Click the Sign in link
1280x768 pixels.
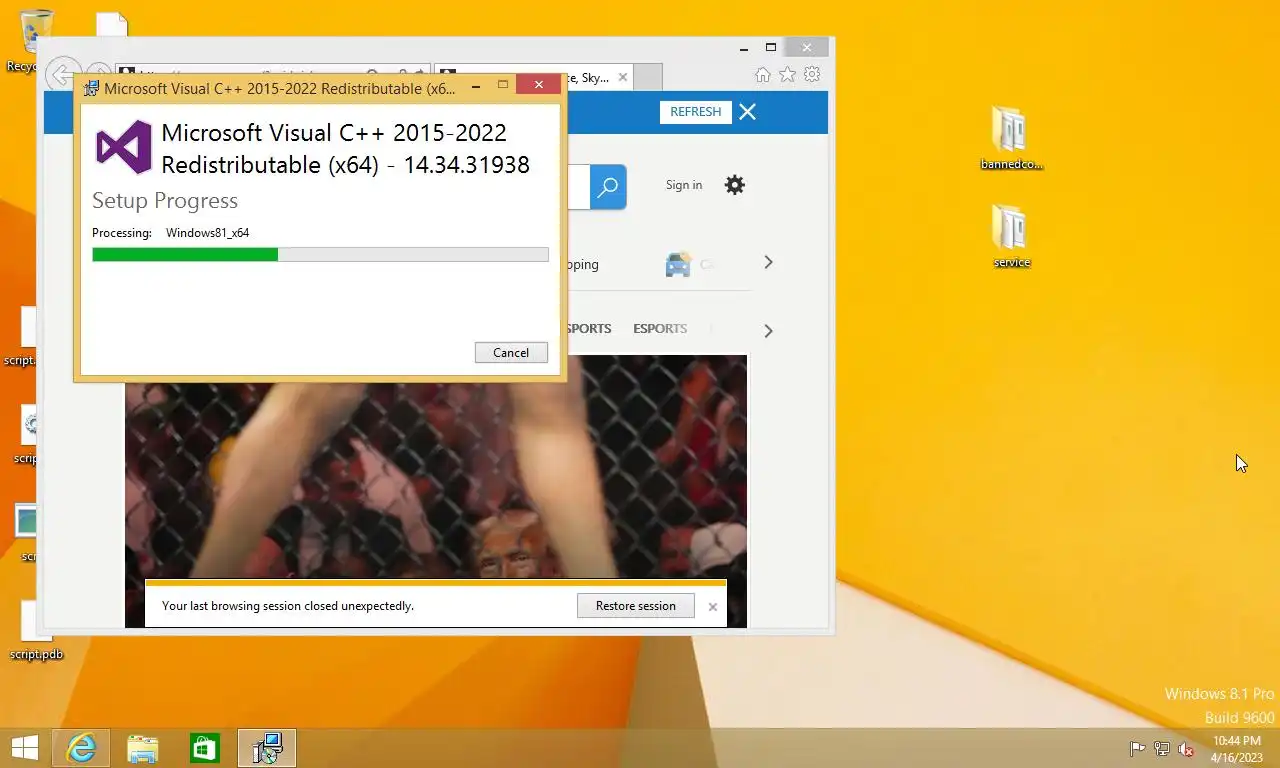pos(684,185)
